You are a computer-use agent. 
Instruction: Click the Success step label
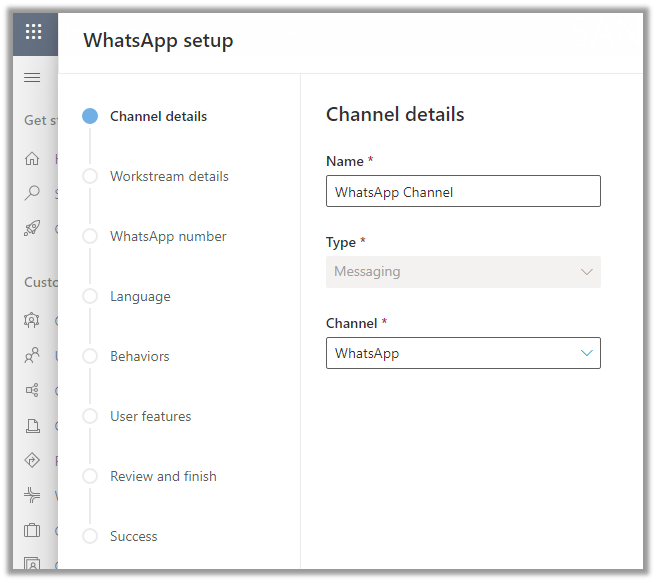click(x=134, y=536)
